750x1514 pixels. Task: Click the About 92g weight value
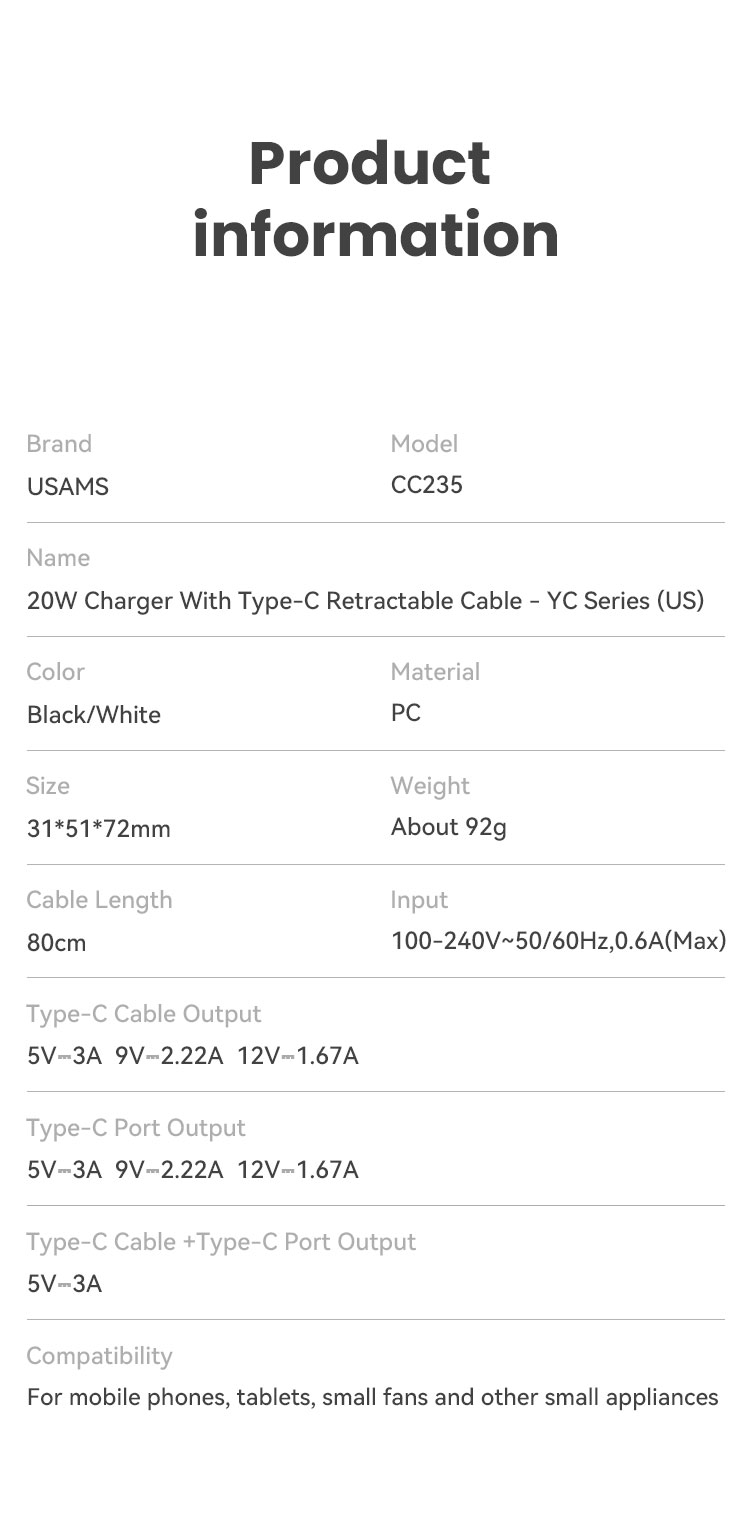click(449, 827)
